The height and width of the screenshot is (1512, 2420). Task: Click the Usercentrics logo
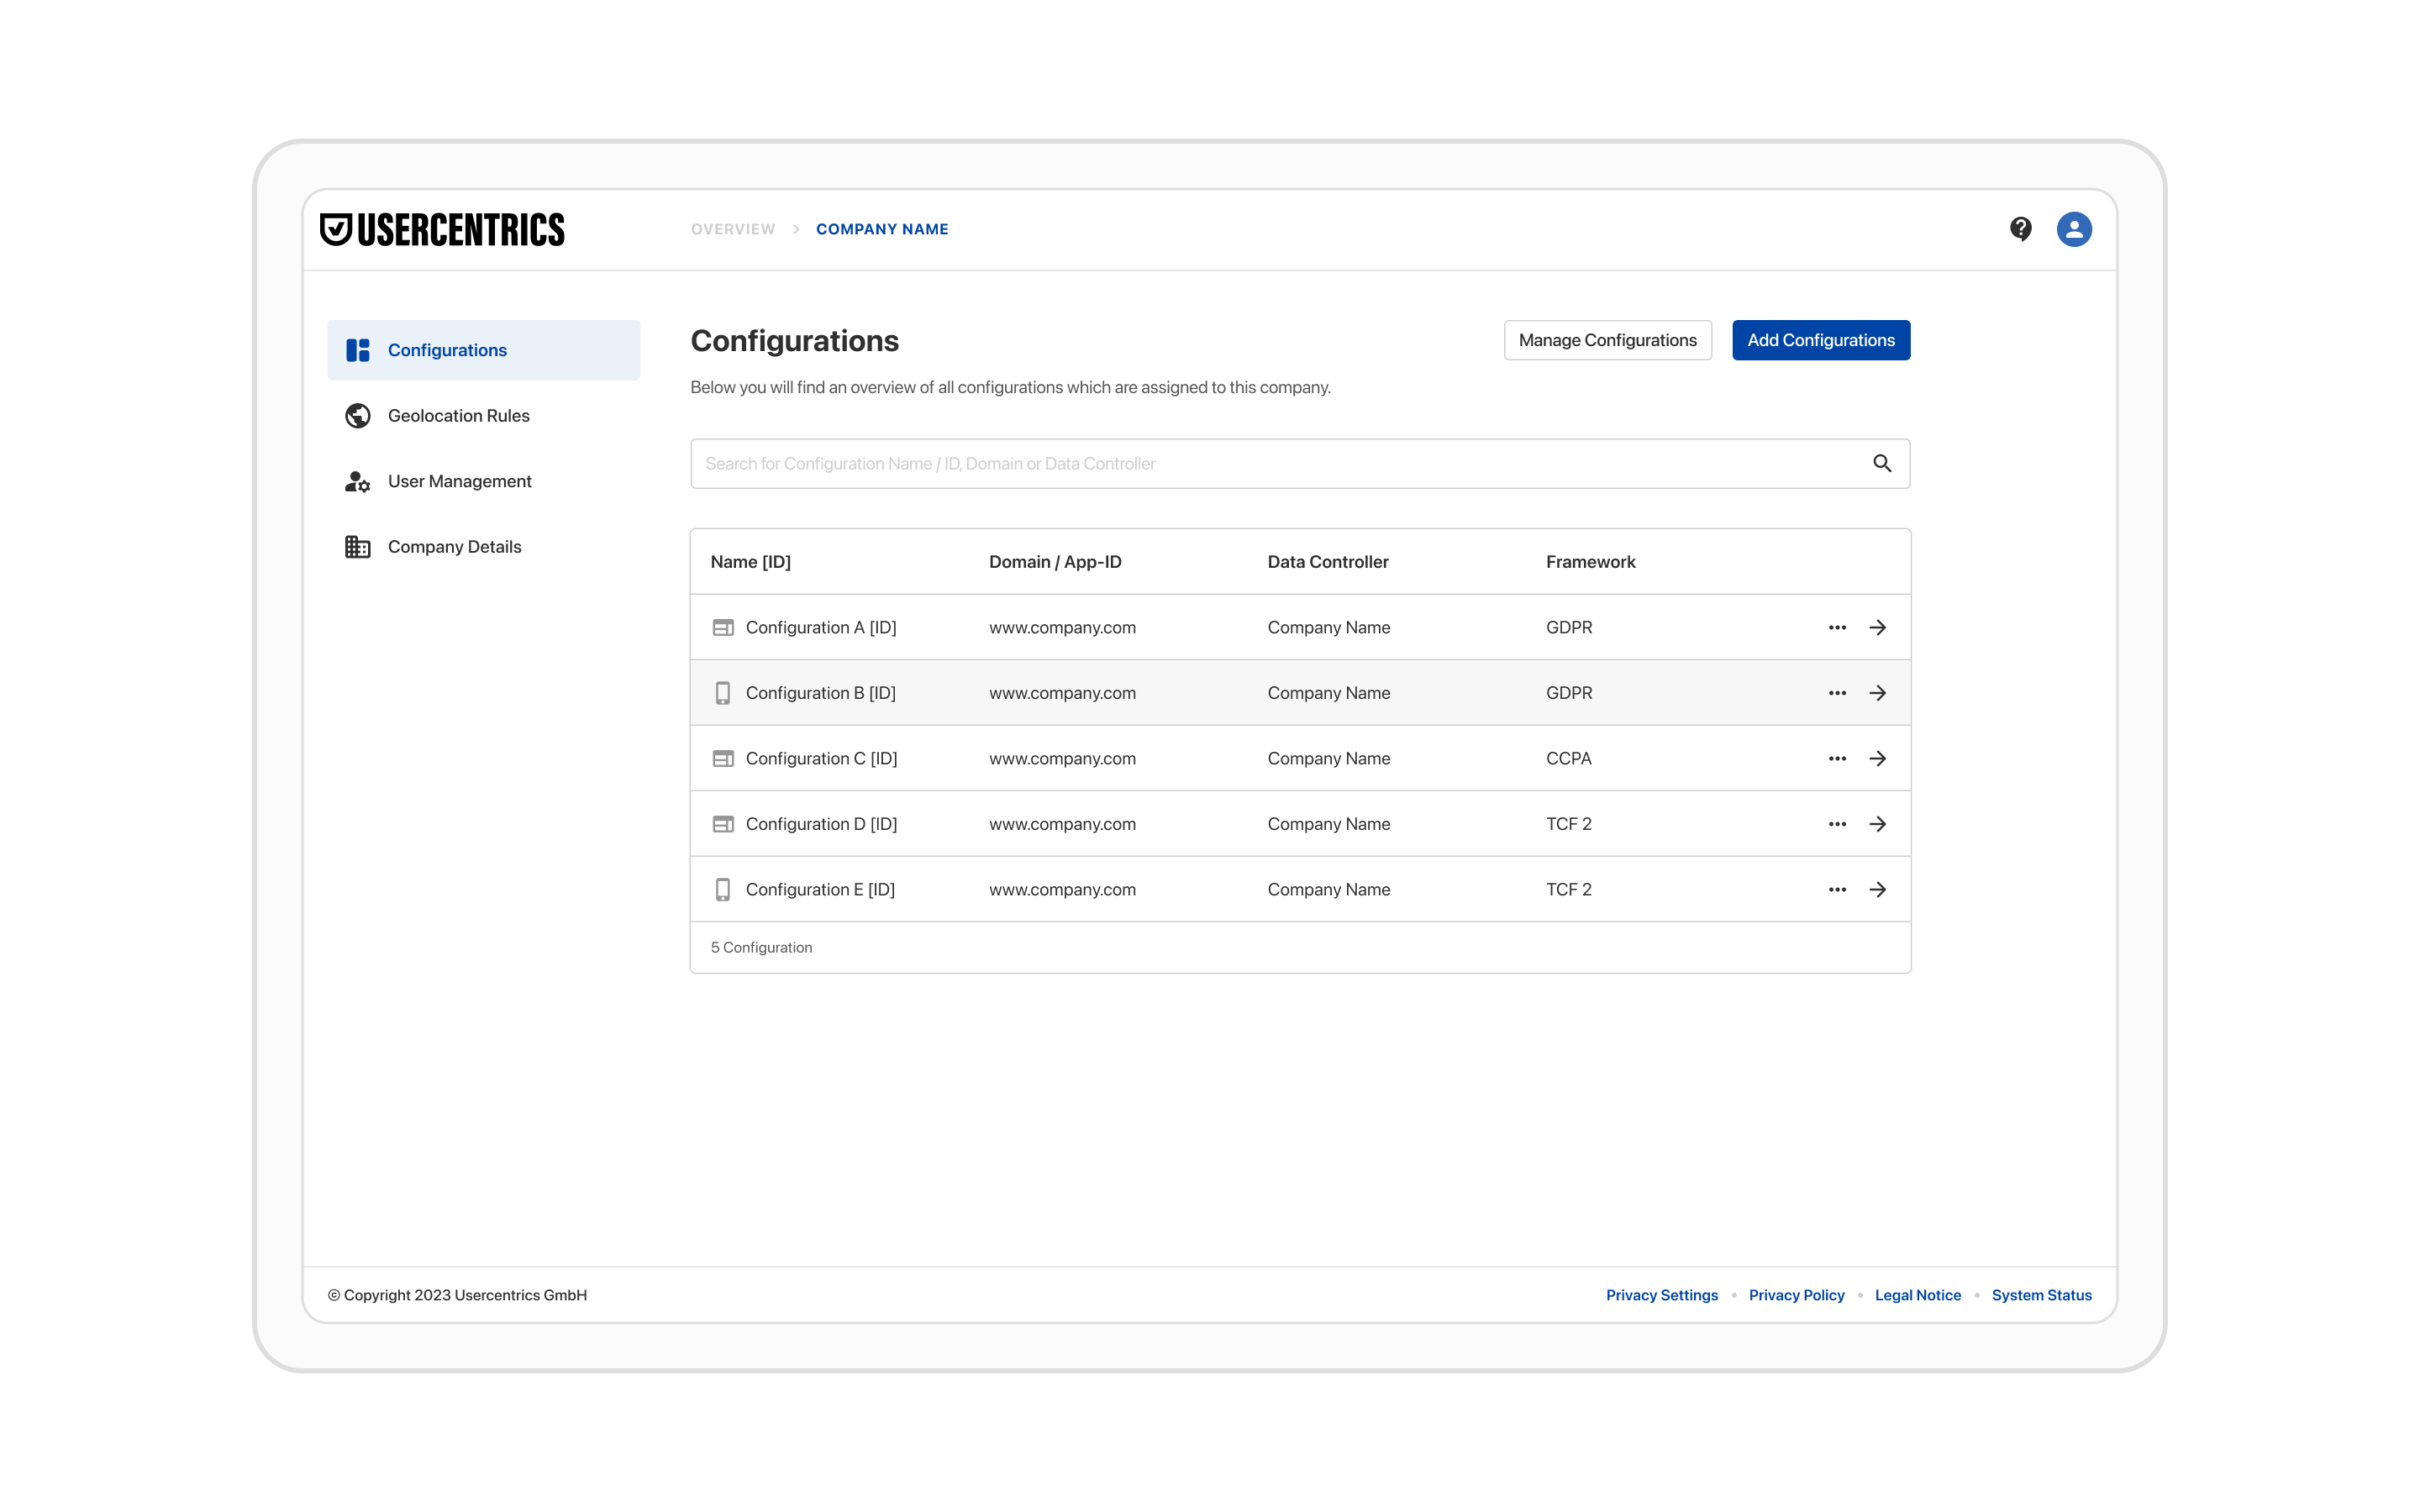442,229
